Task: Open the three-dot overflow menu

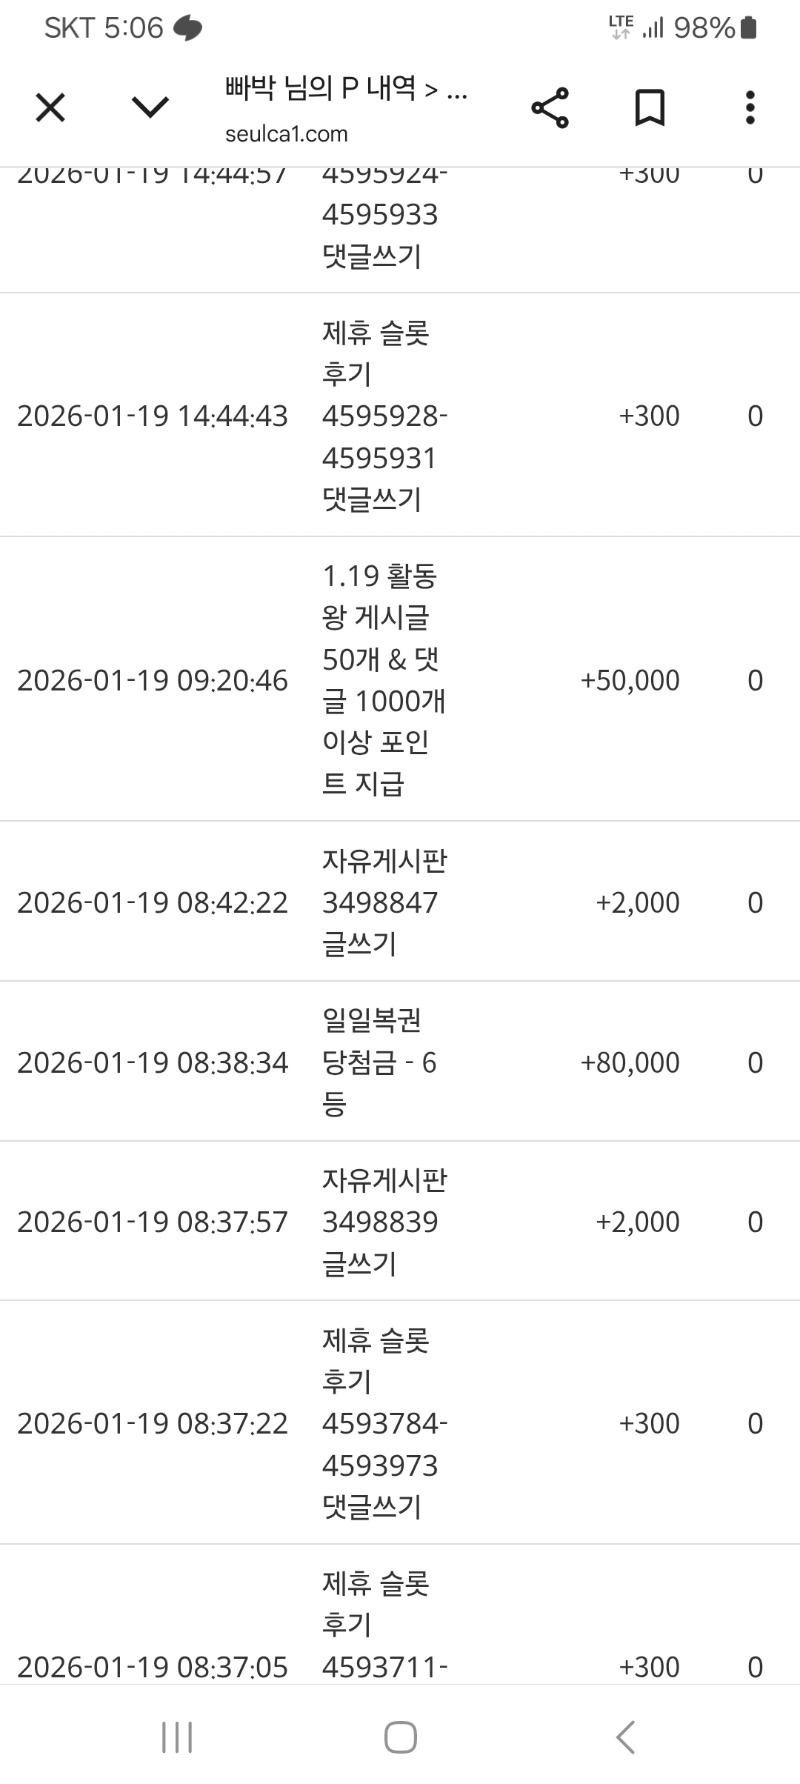Action: (x=750, y=107)
